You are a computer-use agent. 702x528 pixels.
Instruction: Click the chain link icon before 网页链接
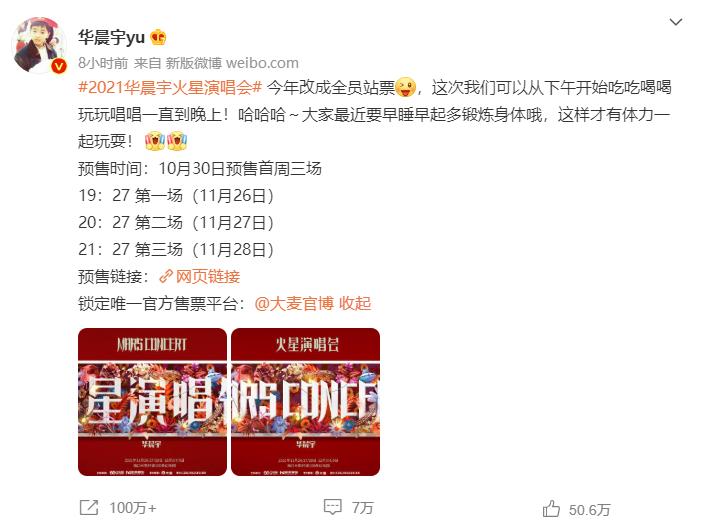[166, 276]
